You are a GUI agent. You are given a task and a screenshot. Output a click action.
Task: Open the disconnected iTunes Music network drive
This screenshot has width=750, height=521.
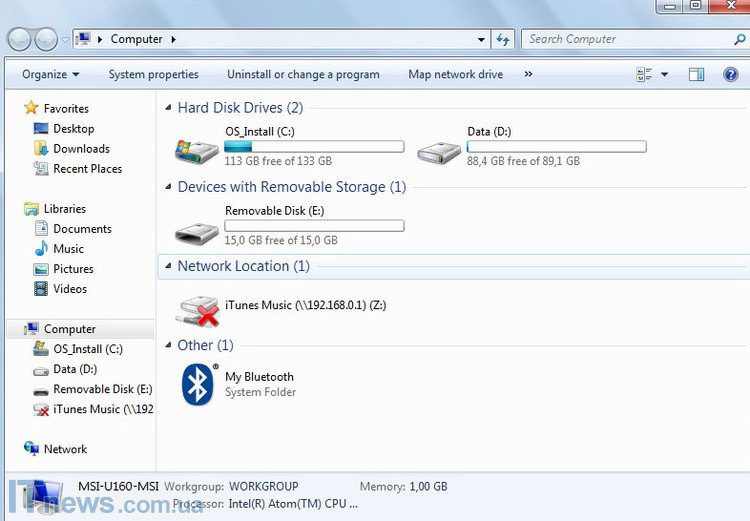coord(197,308)
